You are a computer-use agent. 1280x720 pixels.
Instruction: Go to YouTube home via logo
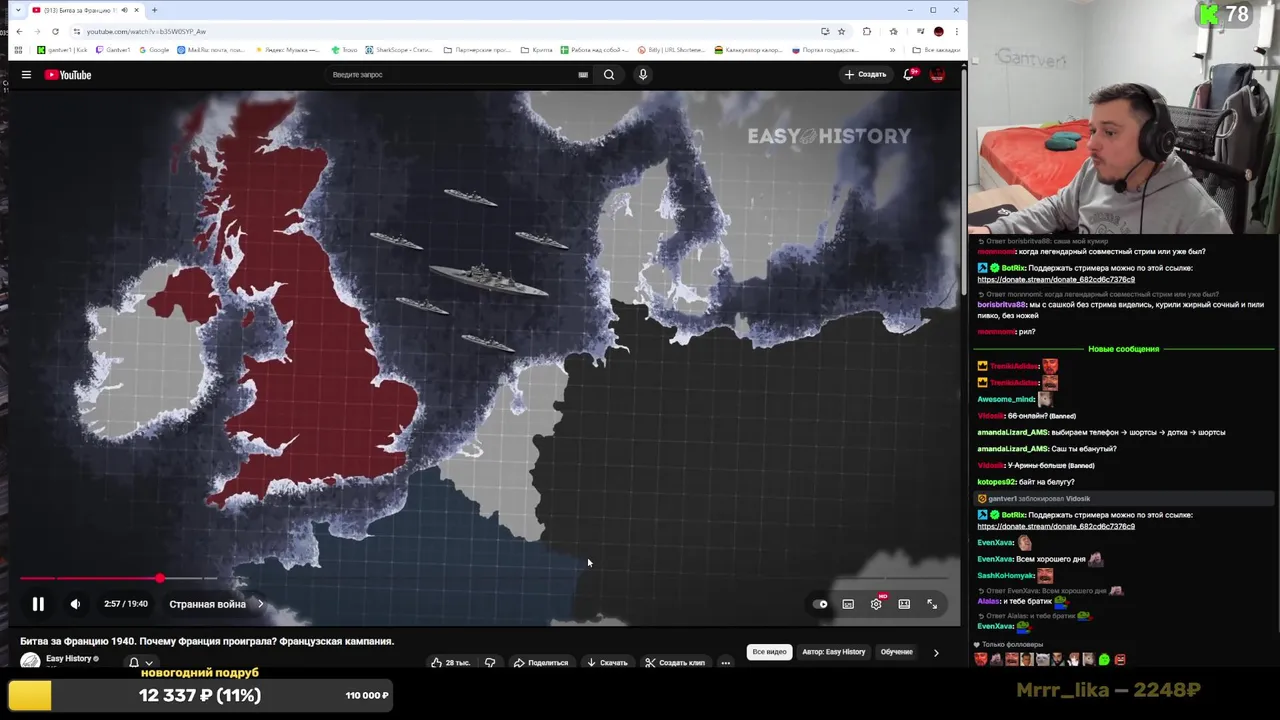[68, 75]
